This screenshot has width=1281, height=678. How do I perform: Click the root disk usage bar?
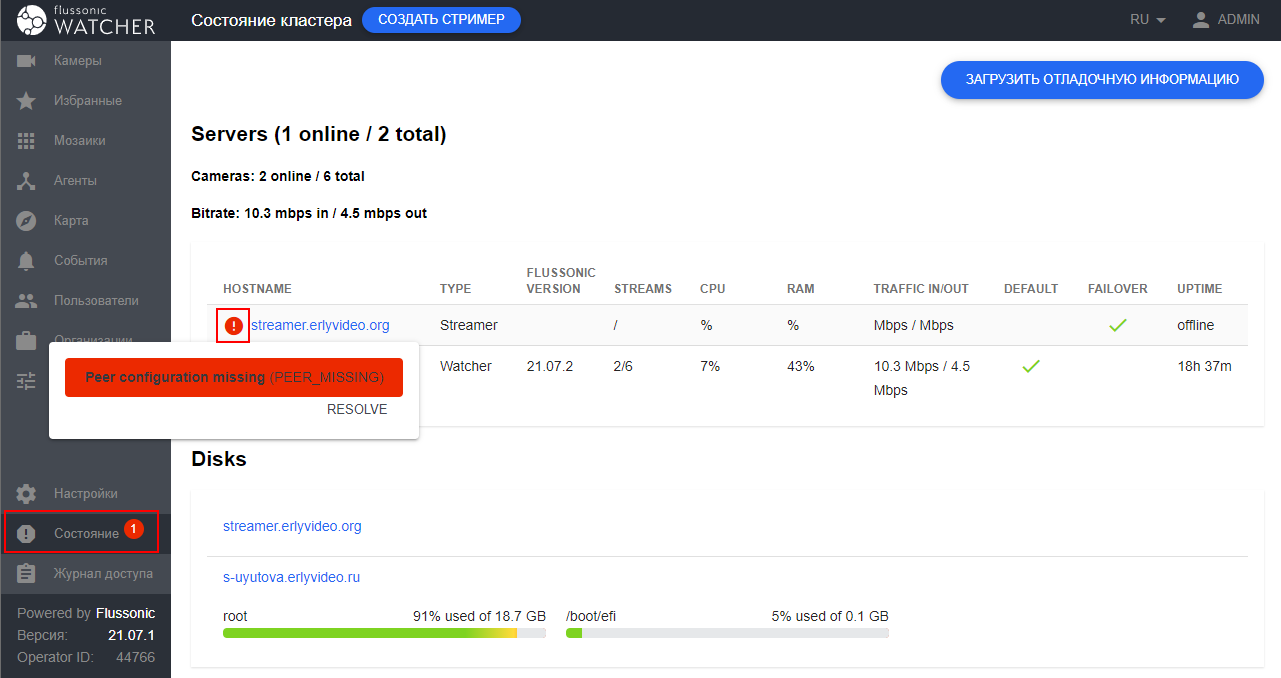tap(384, 633)
